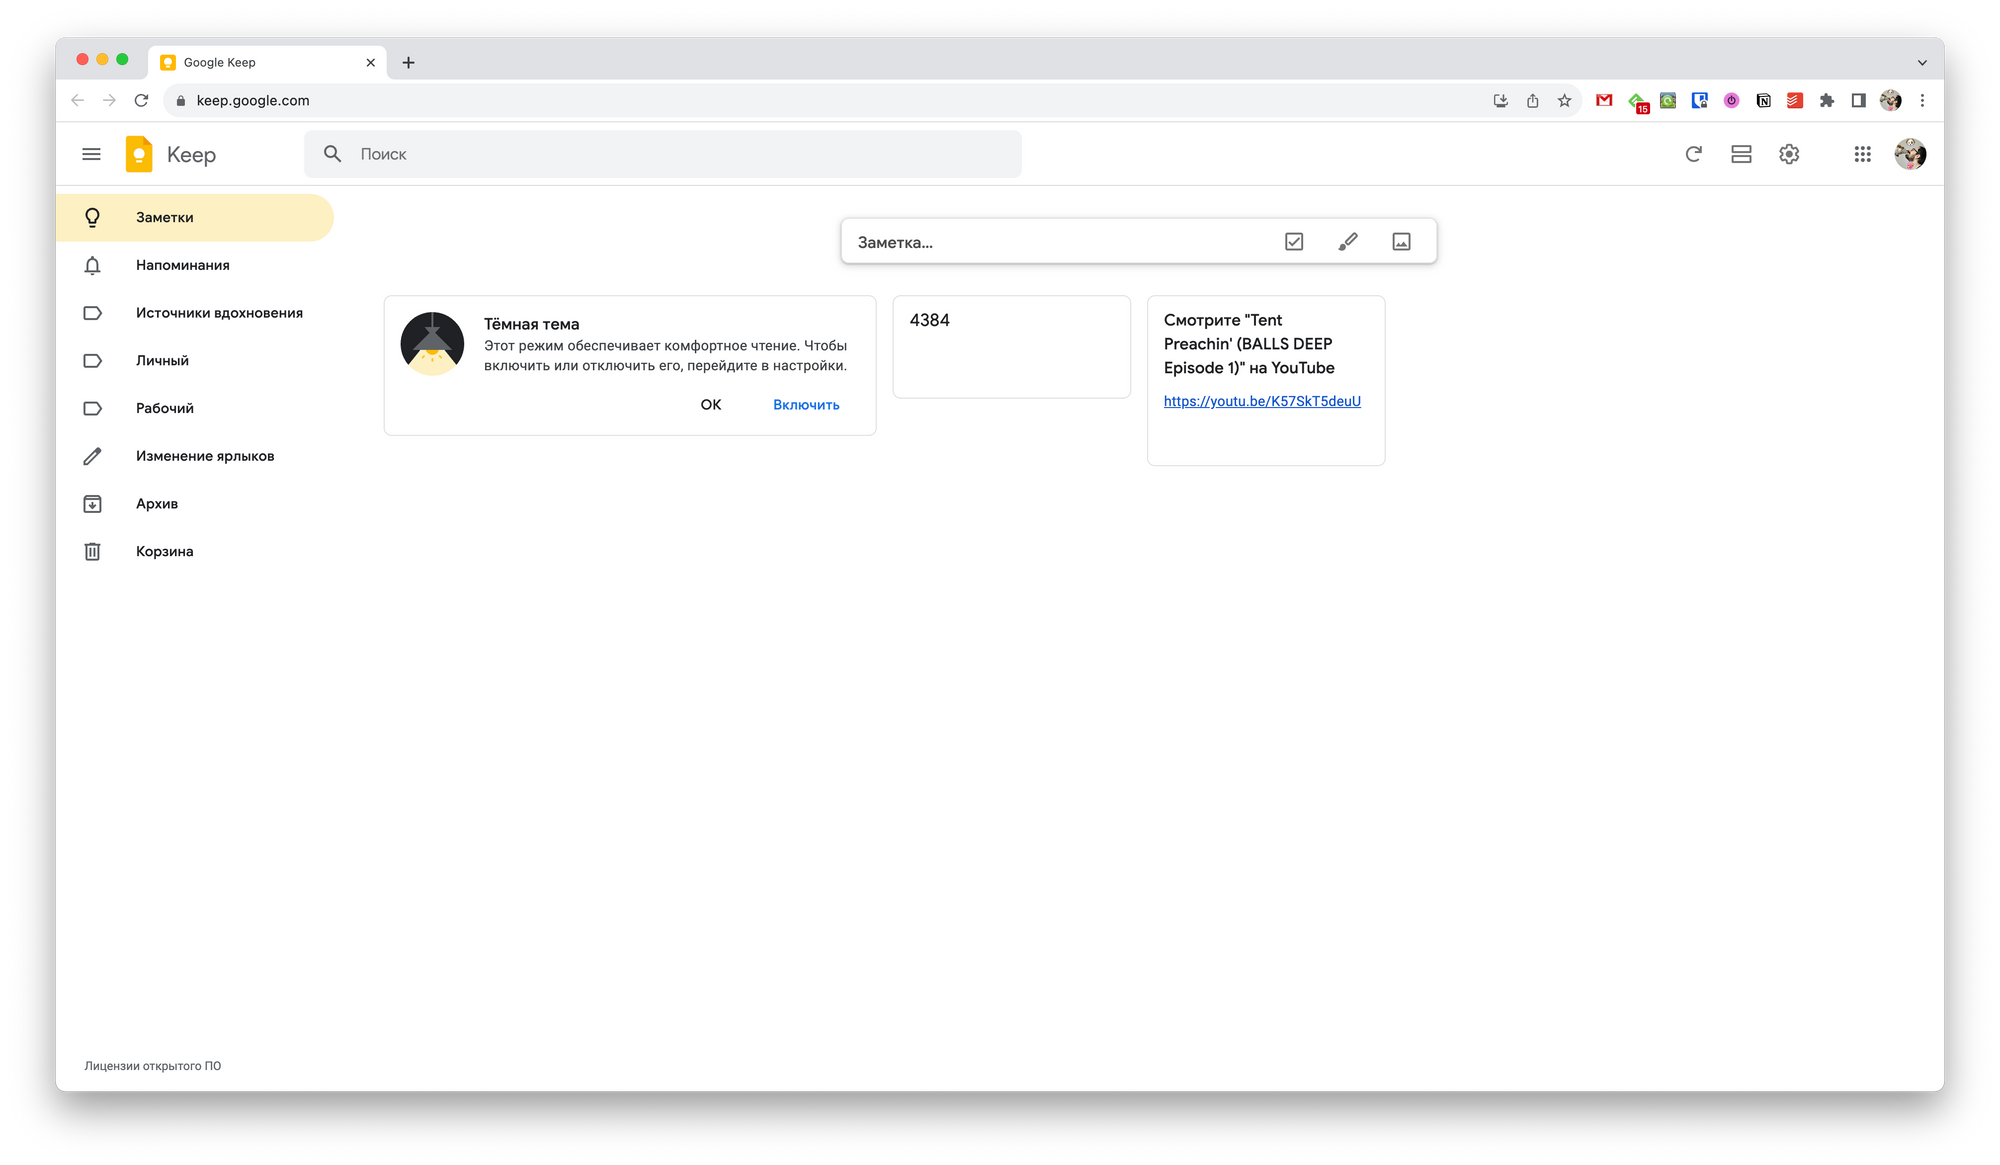Open the Chrome extensions puzzle icon
This screenshot has height=1165, width=2000.
tap(1827, 100)
